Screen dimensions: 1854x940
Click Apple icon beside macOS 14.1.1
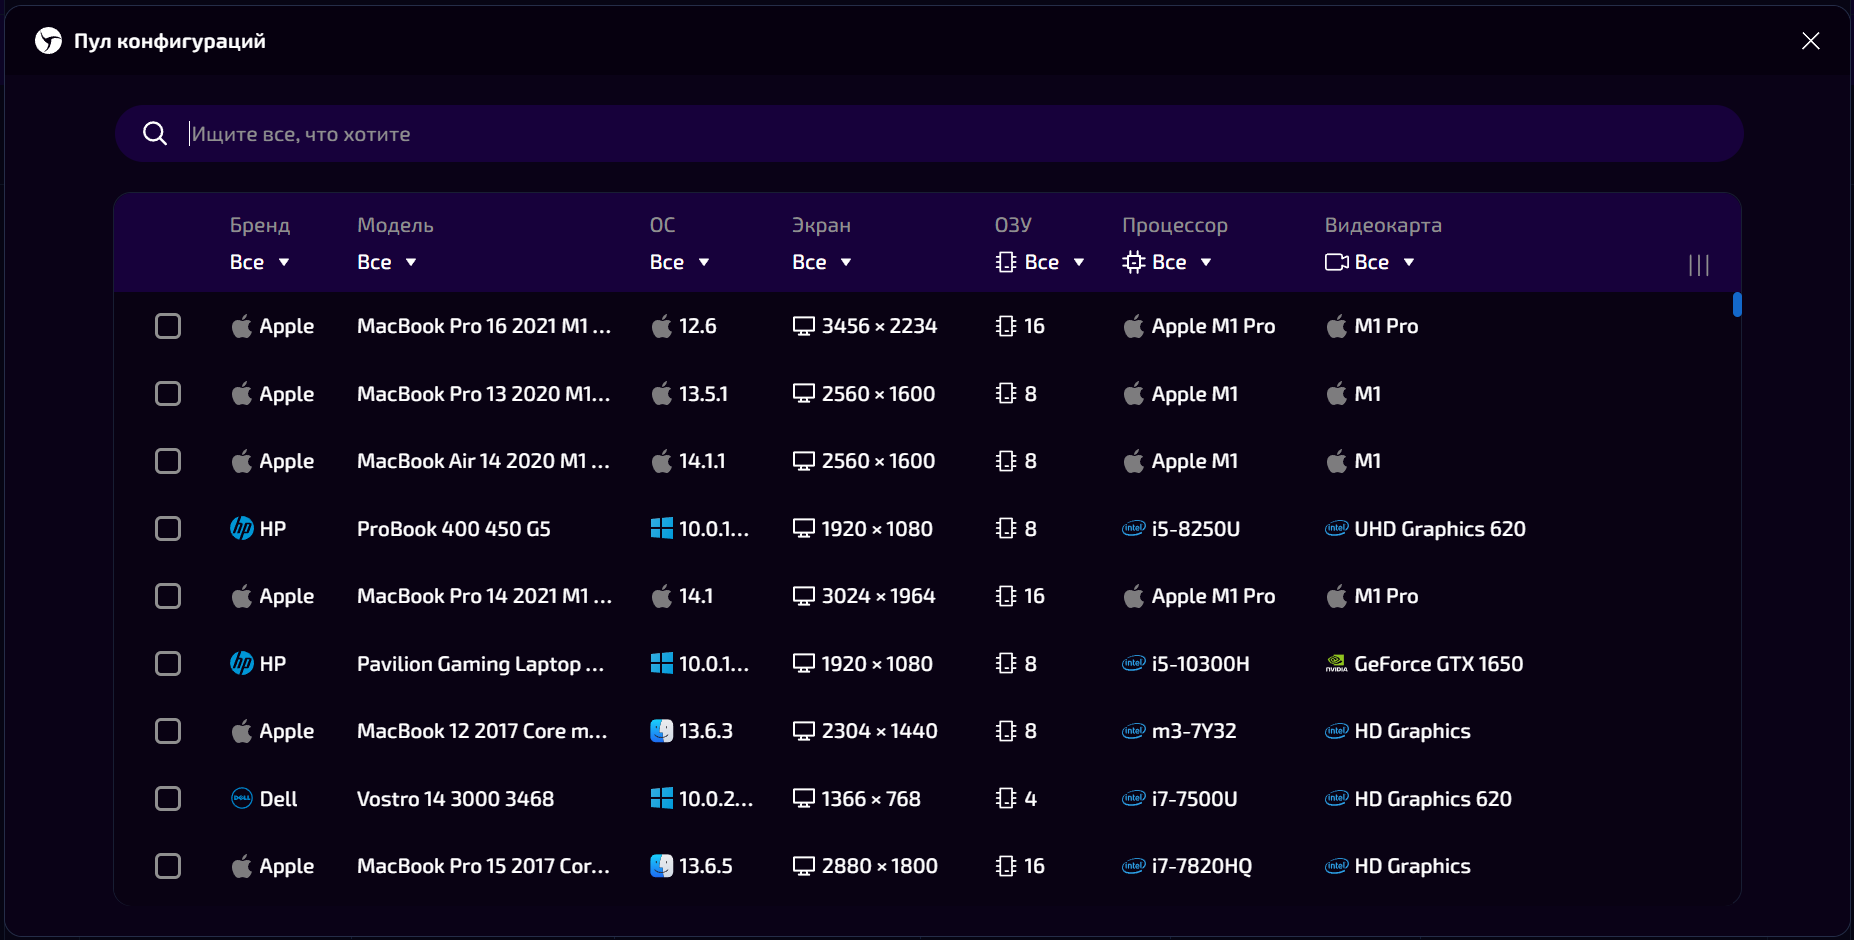tap(662, 461)
